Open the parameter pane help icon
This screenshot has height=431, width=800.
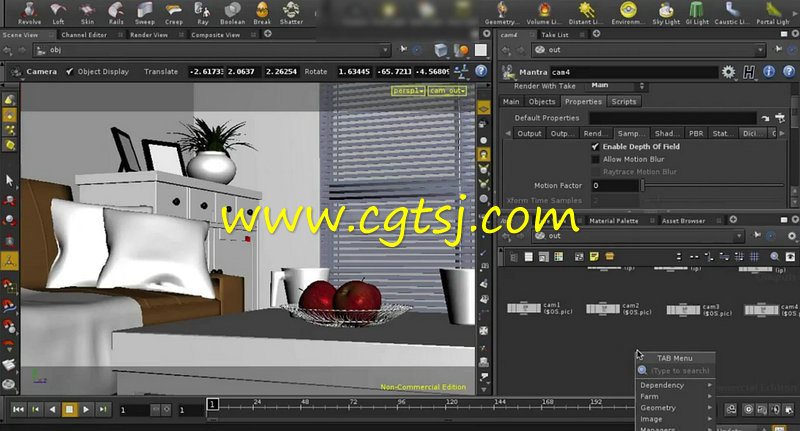coord(789,72)
